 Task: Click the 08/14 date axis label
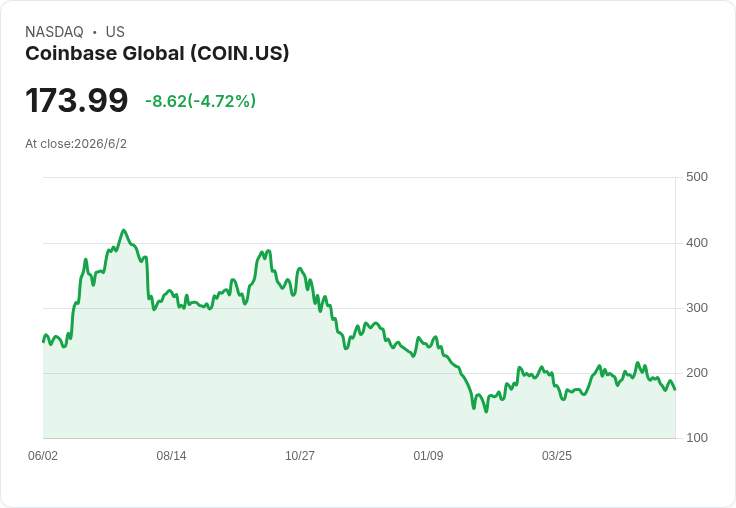(171, 456)
